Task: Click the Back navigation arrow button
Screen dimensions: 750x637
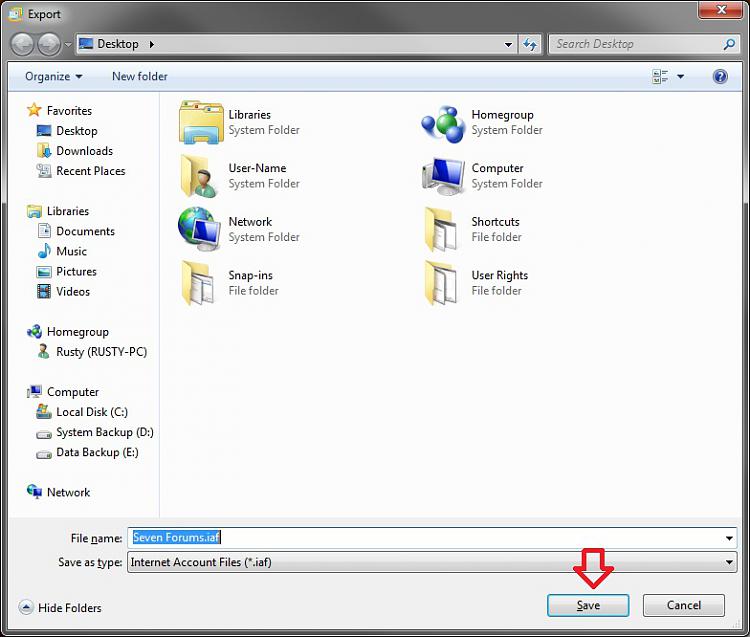Action: 22,44
